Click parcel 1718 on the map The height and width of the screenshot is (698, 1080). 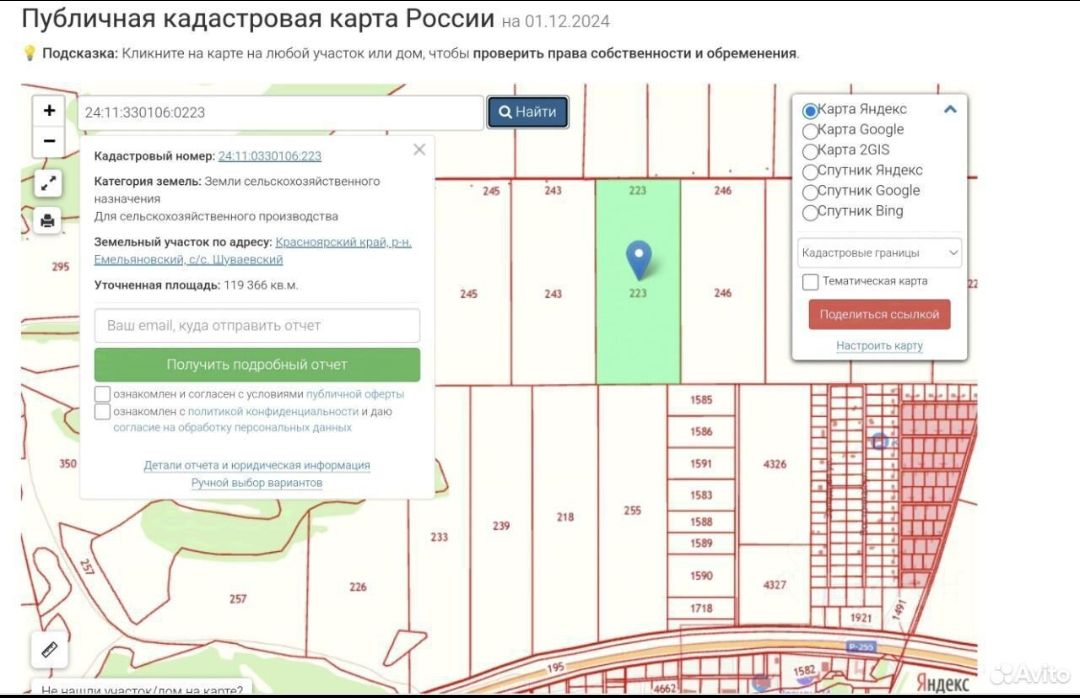coord(701,608)
